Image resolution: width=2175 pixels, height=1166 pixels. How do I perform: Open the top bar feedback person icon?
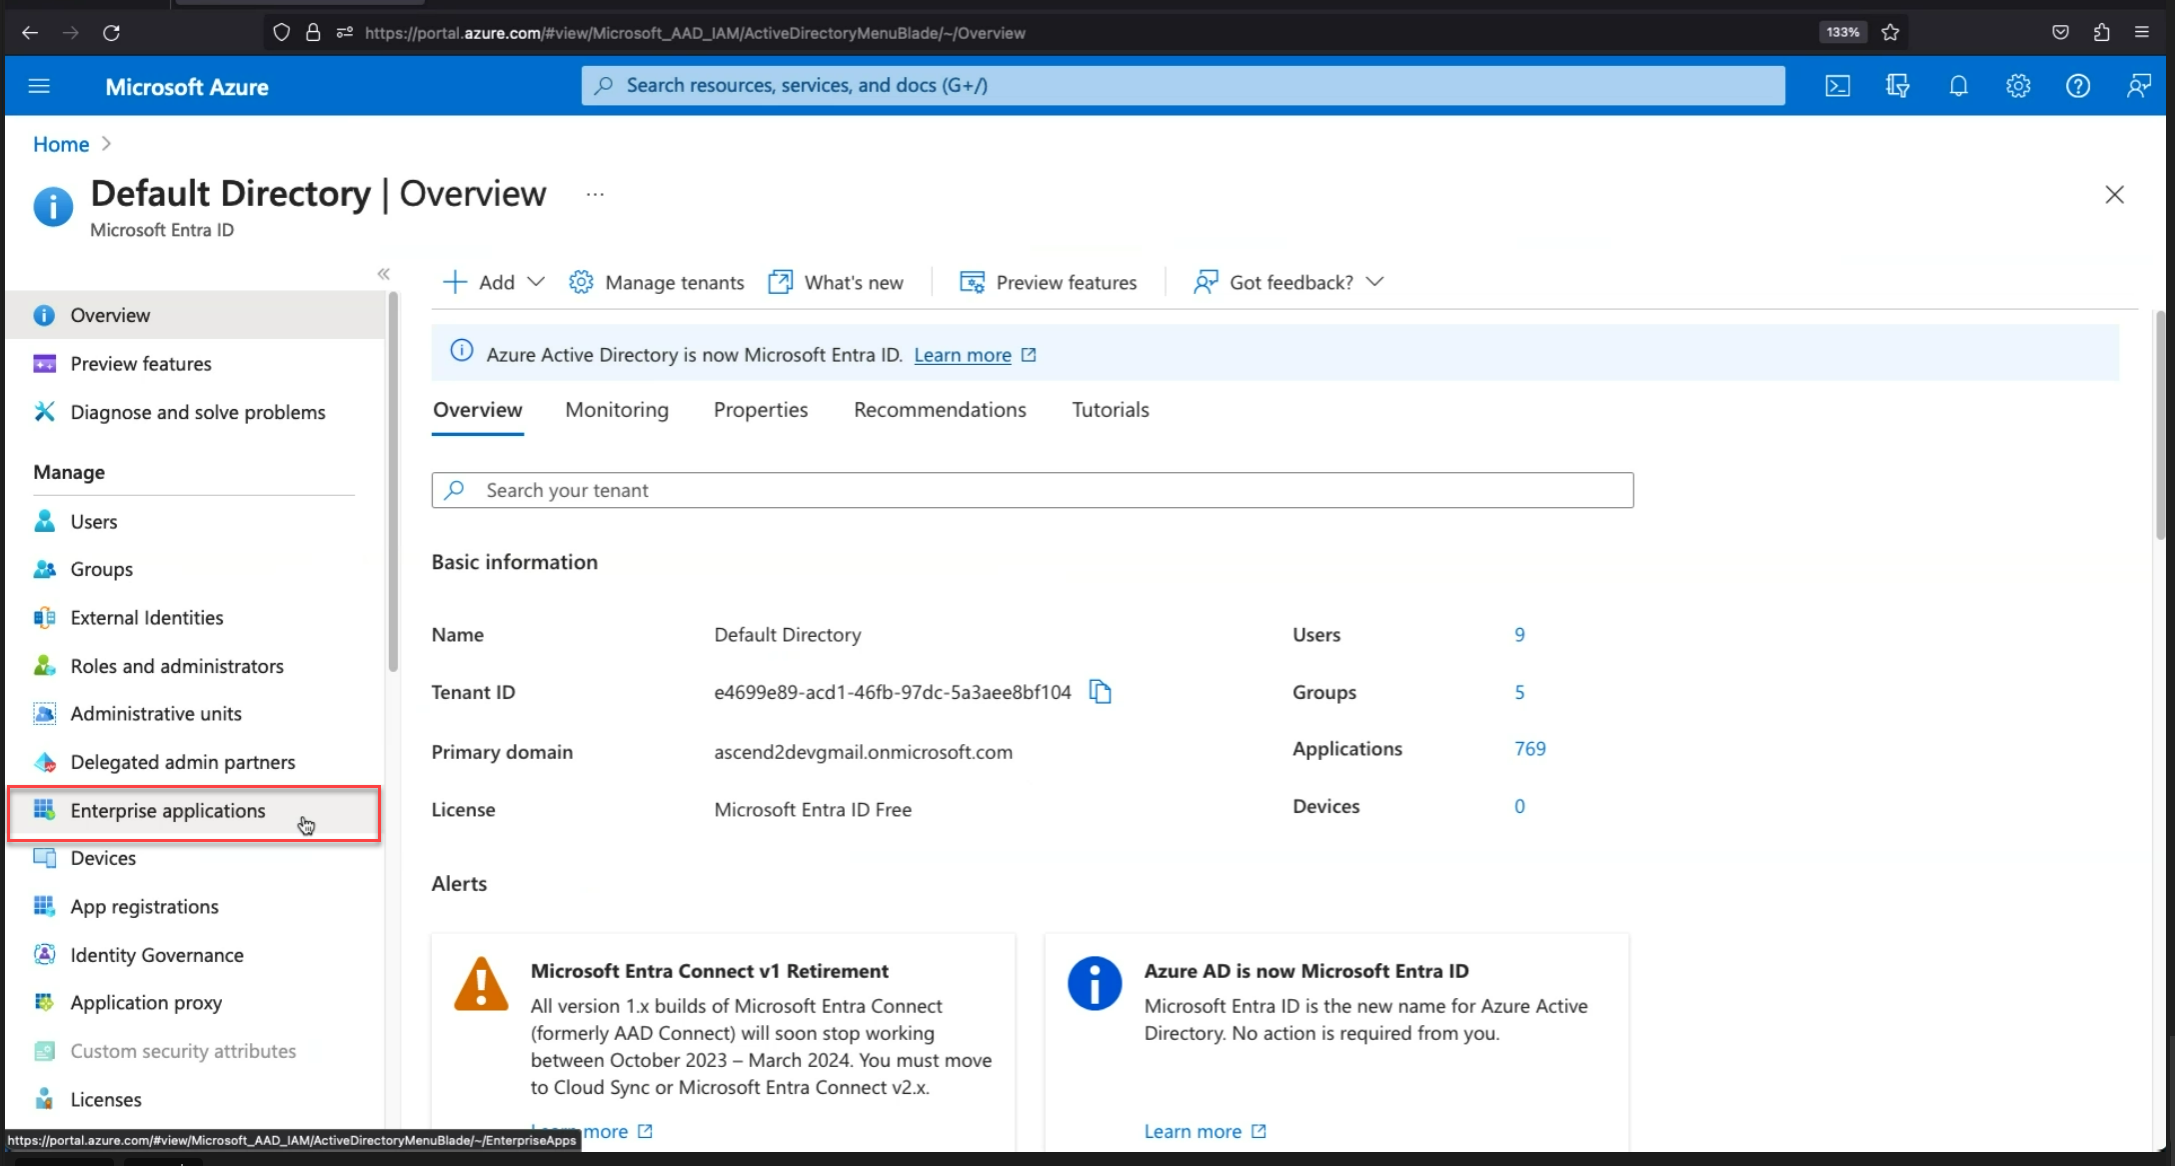2138,86
